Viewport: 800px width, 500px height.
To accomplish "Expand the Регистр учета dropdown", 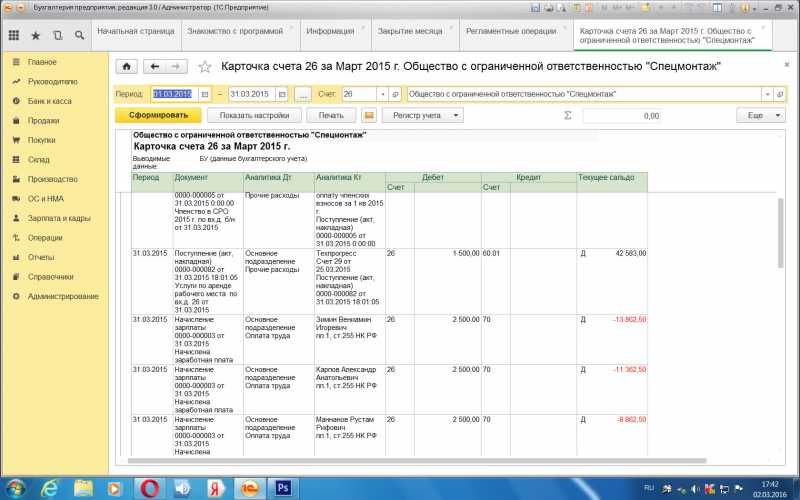I will (422, 115).
